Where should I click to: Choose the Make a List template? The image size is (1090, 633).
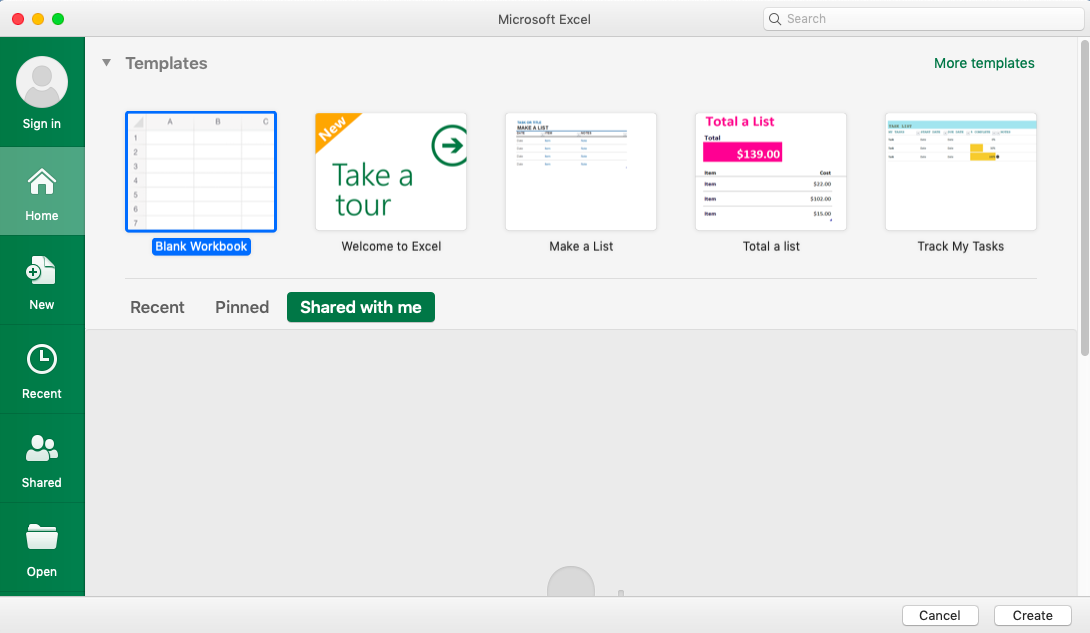tap(580, 172)
